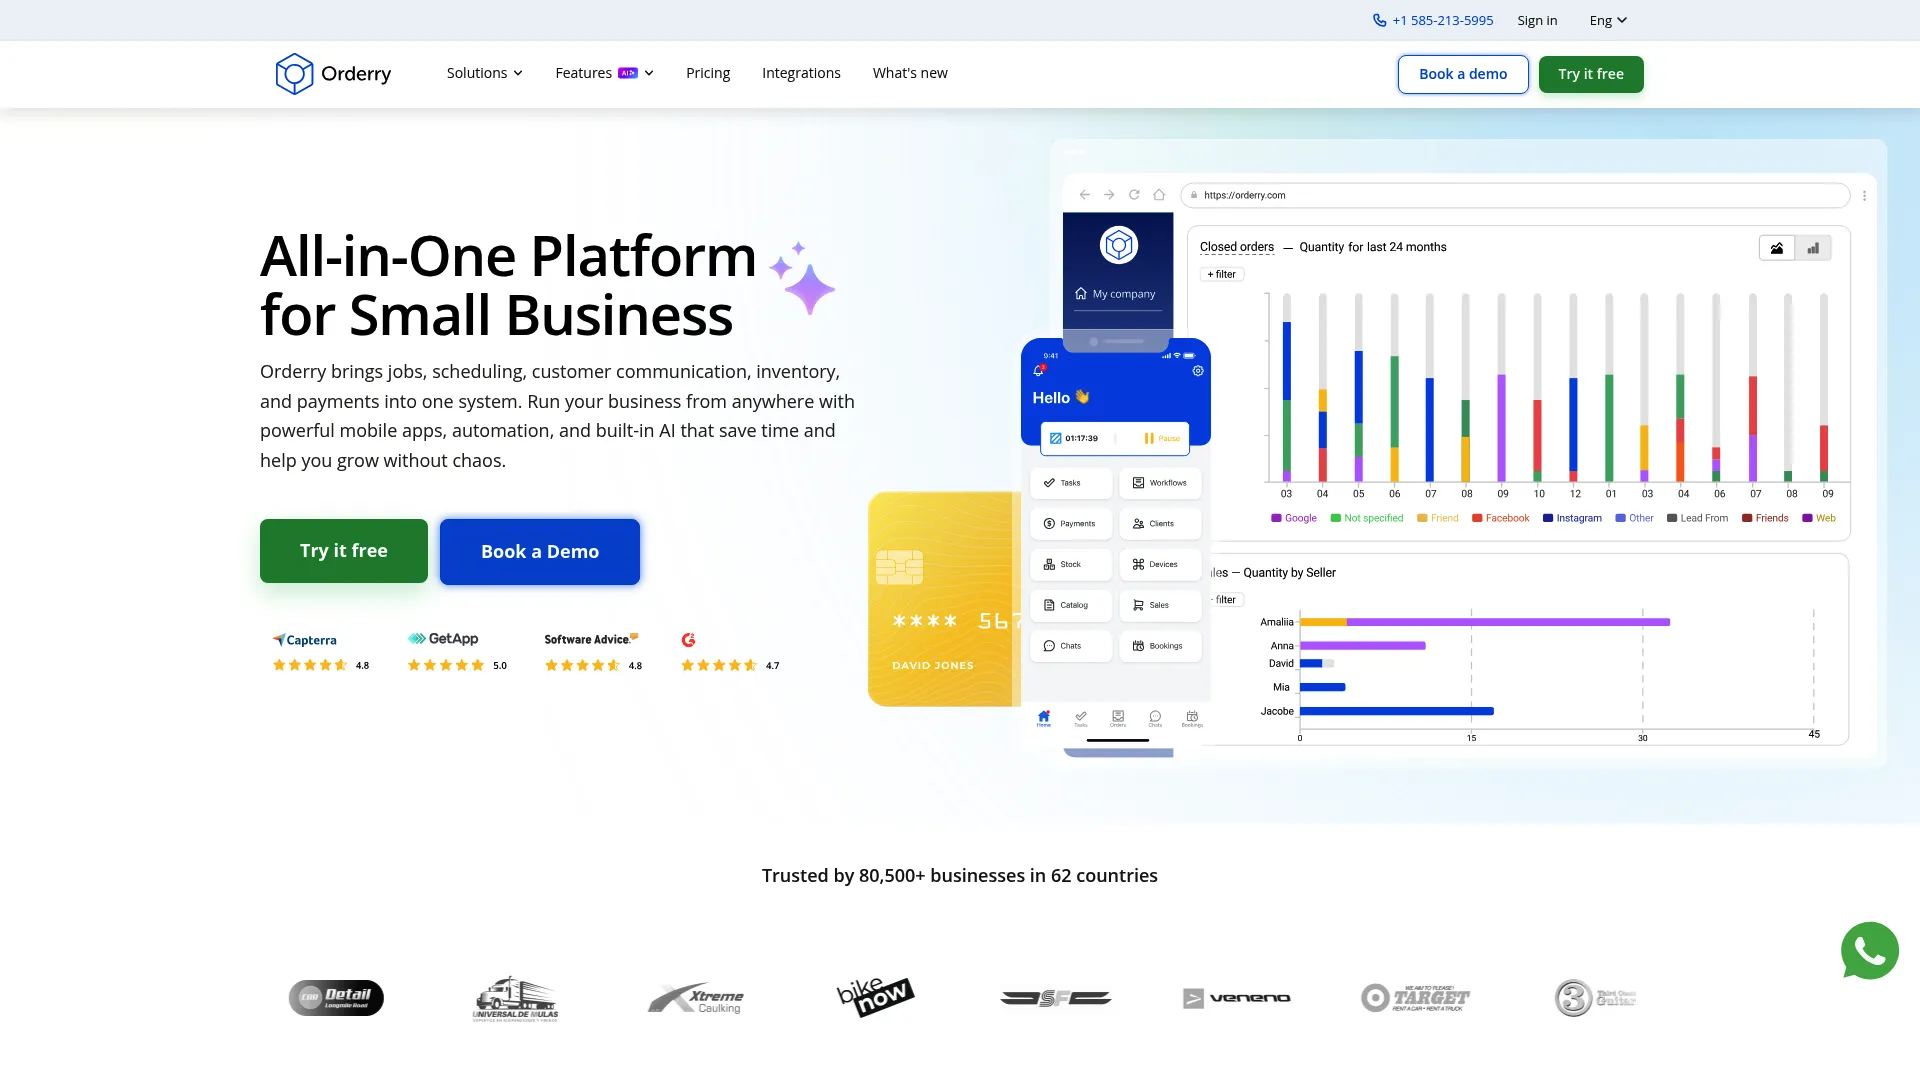
Task: Click the browser reload icon in mockup
Action: (x=1134, y=195)
